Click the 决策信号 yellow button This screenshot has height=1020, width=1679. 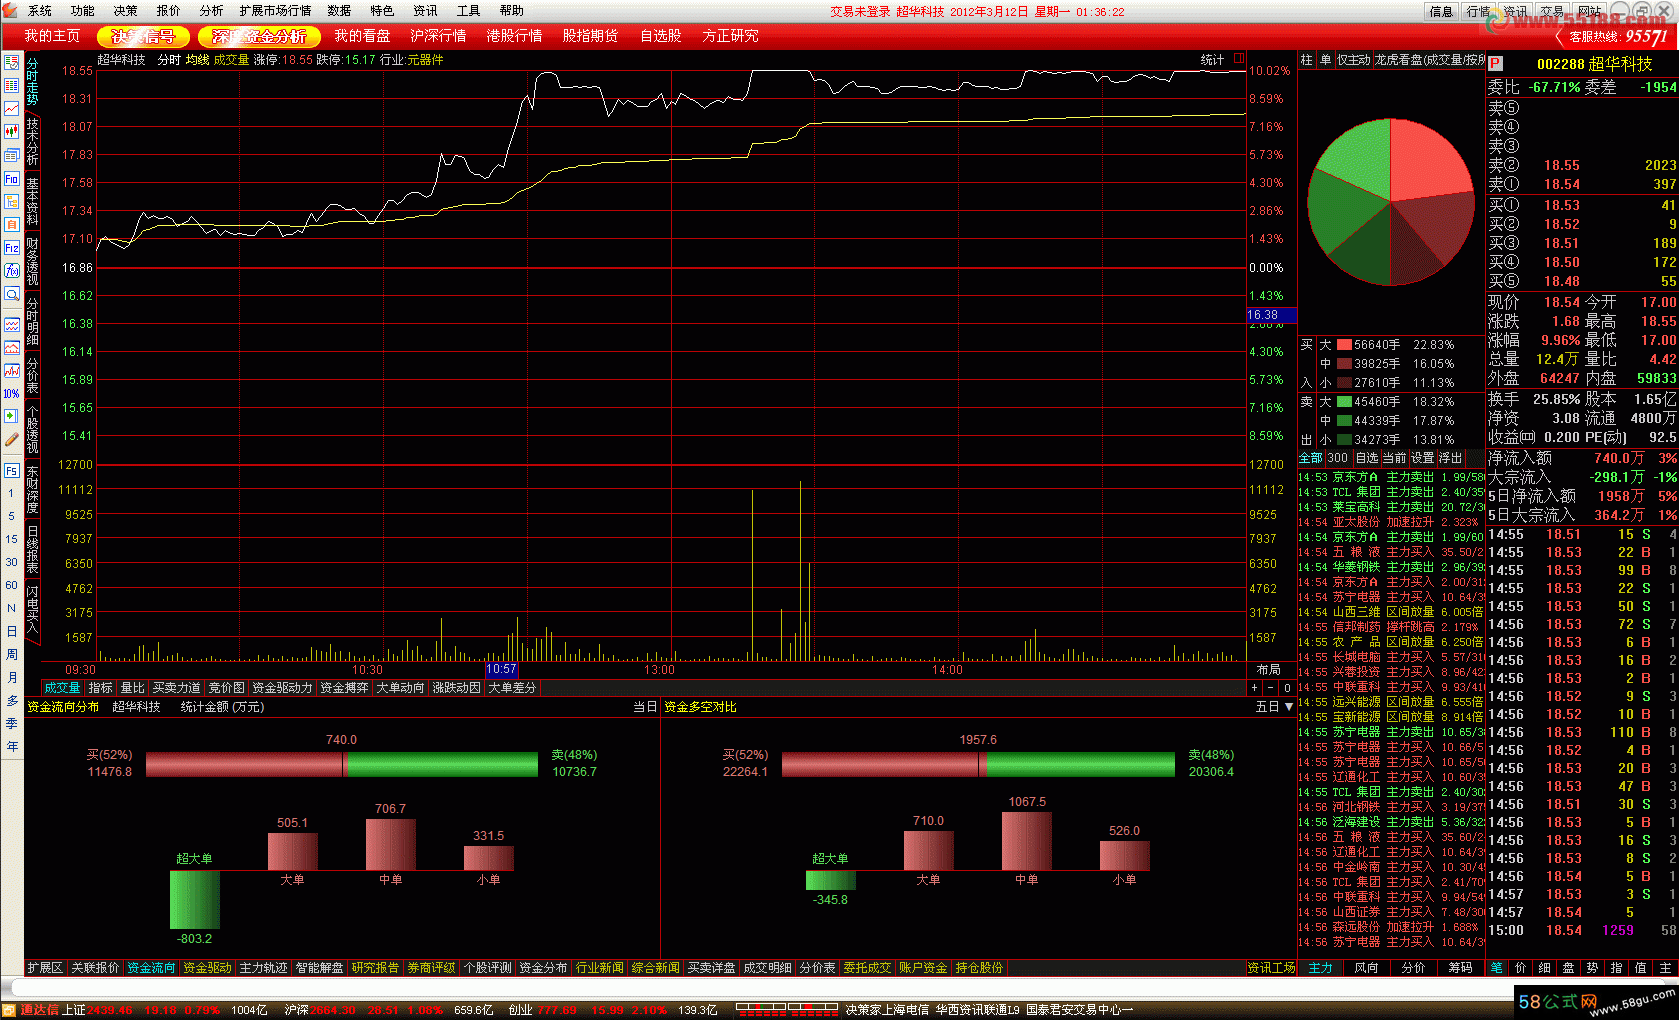click(x=143, y=36)
